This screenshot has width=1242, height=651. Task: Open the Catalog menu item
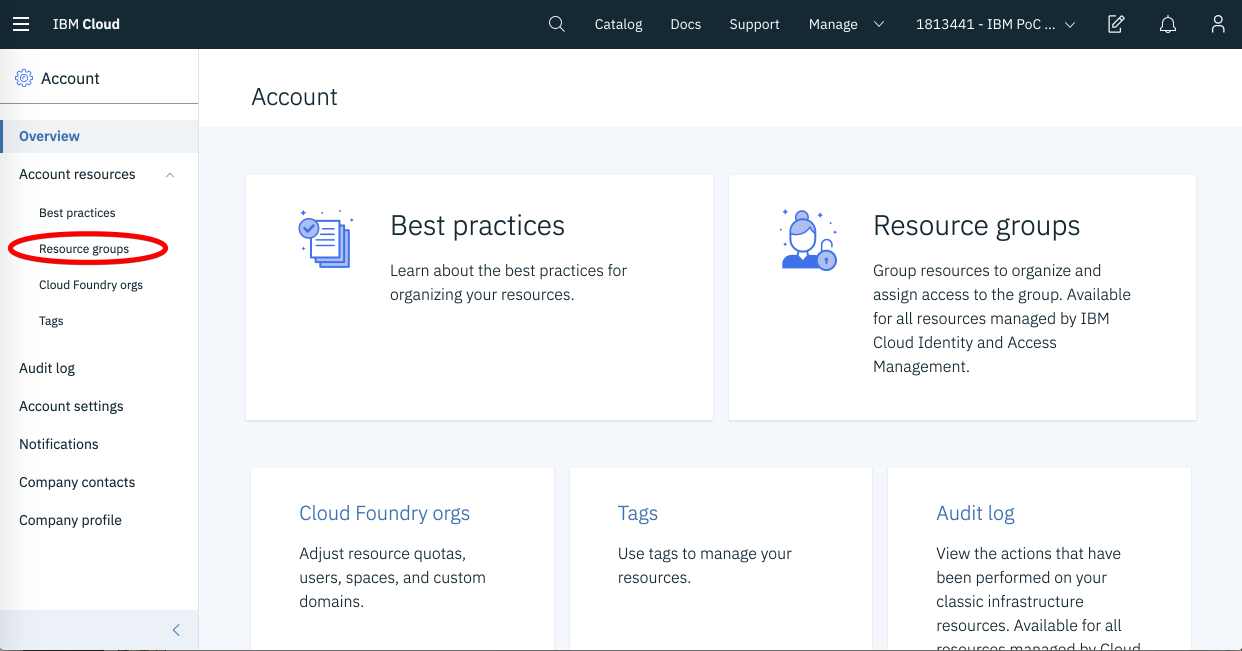[x=618, y=24]
